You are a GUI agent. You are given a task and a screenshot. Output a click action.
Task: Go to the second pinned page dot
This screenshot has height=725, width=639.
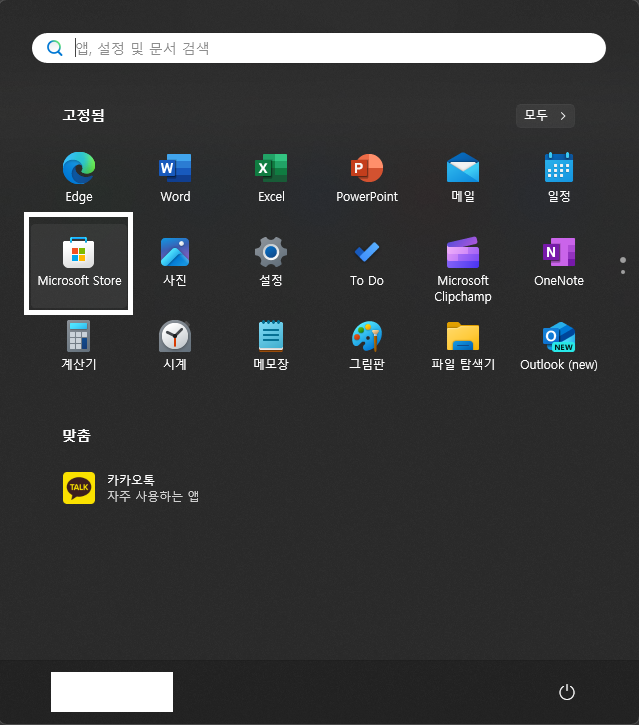click(623, 272)
